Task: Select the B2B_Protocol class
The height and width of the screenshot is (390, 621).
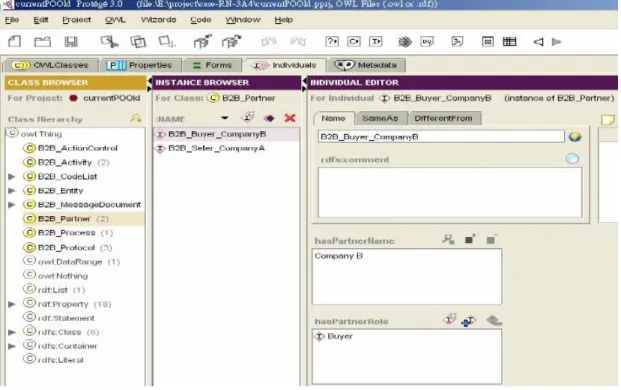Action: tap(68, 247)
